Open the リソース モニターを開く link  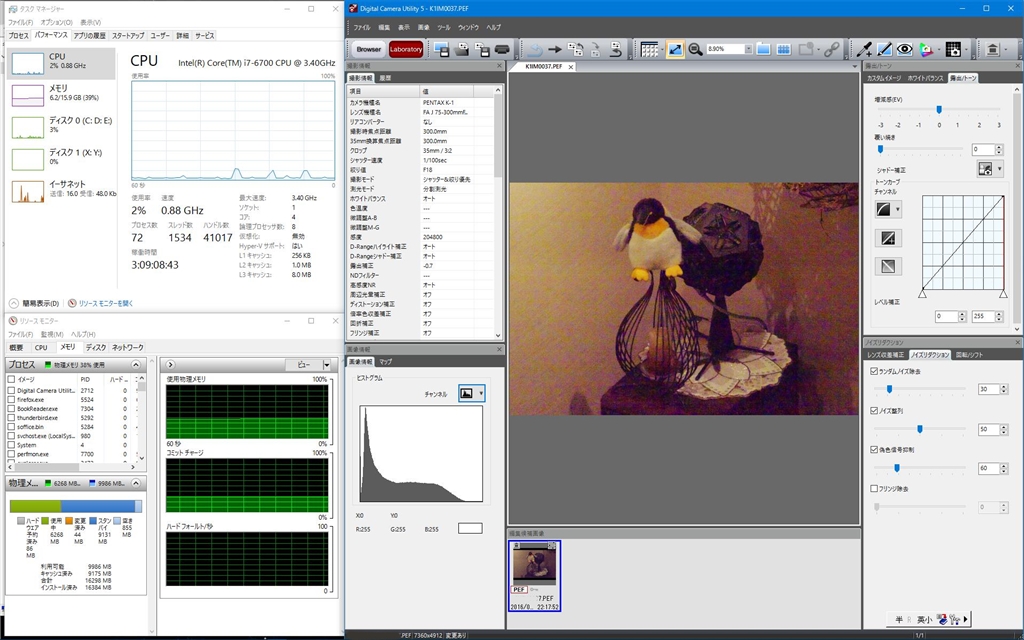pos(105,303)
